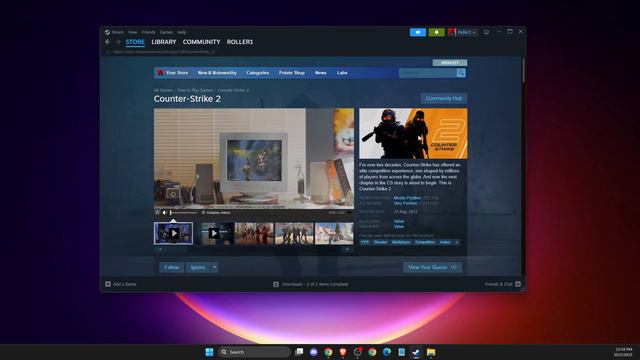
Task: Select the Multiplayer tag
Action: [x=400, y=242]
